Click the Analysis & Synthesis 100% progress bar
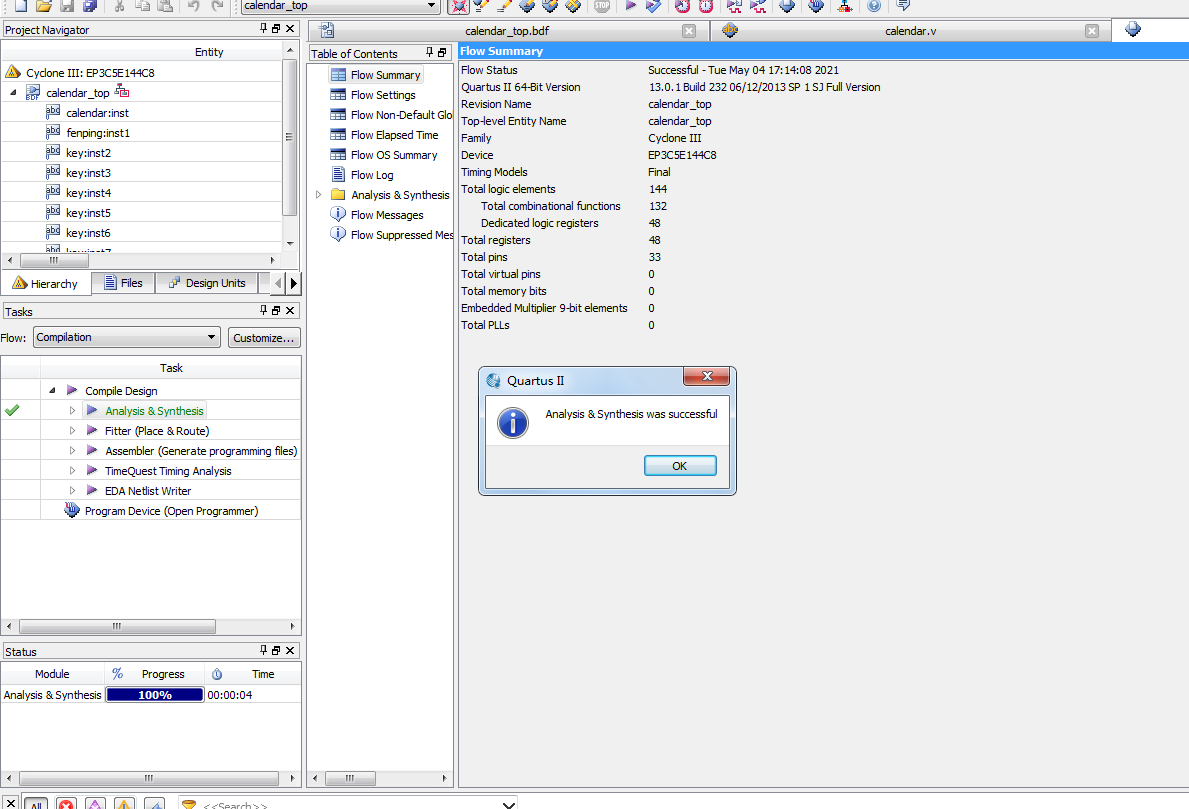This screenshot has width=1189, height=809. point(155,694)
